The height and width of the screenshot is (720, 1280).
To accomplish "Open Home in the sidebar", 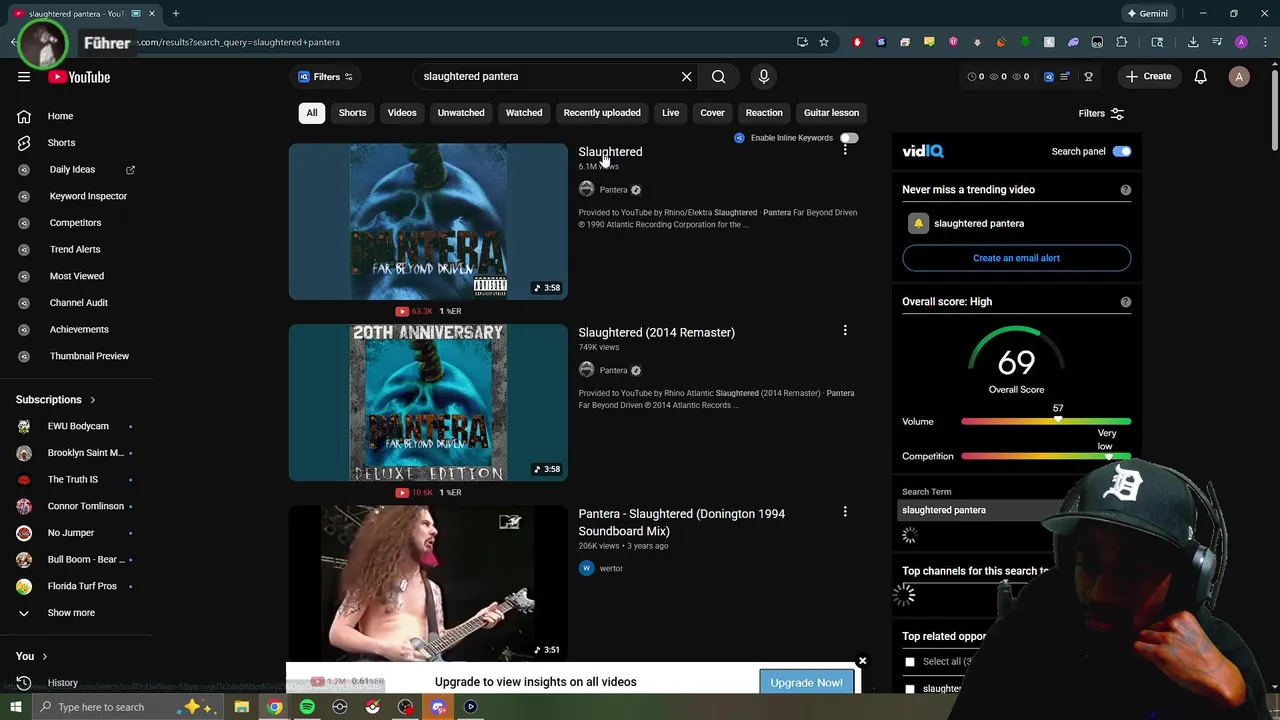I will tap(60, 116).
